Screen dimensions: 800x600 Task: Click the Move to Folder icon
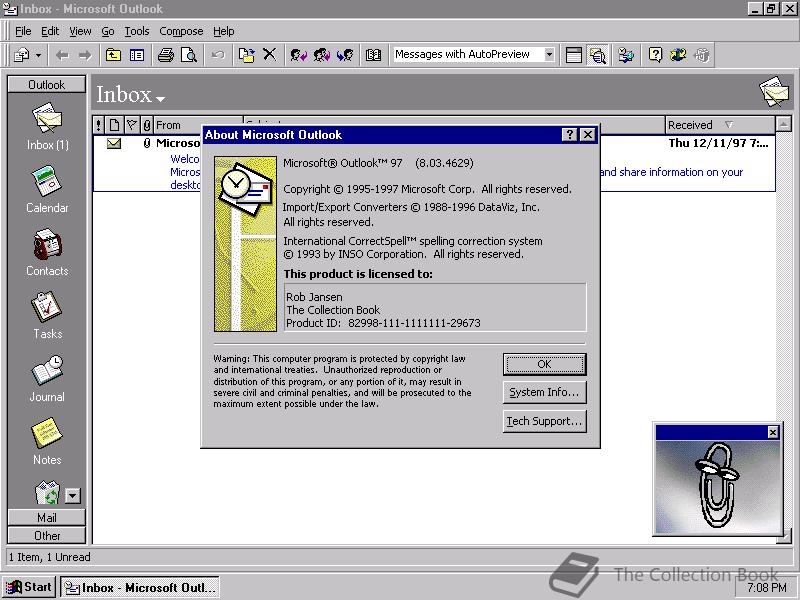(x=246, y=55)
